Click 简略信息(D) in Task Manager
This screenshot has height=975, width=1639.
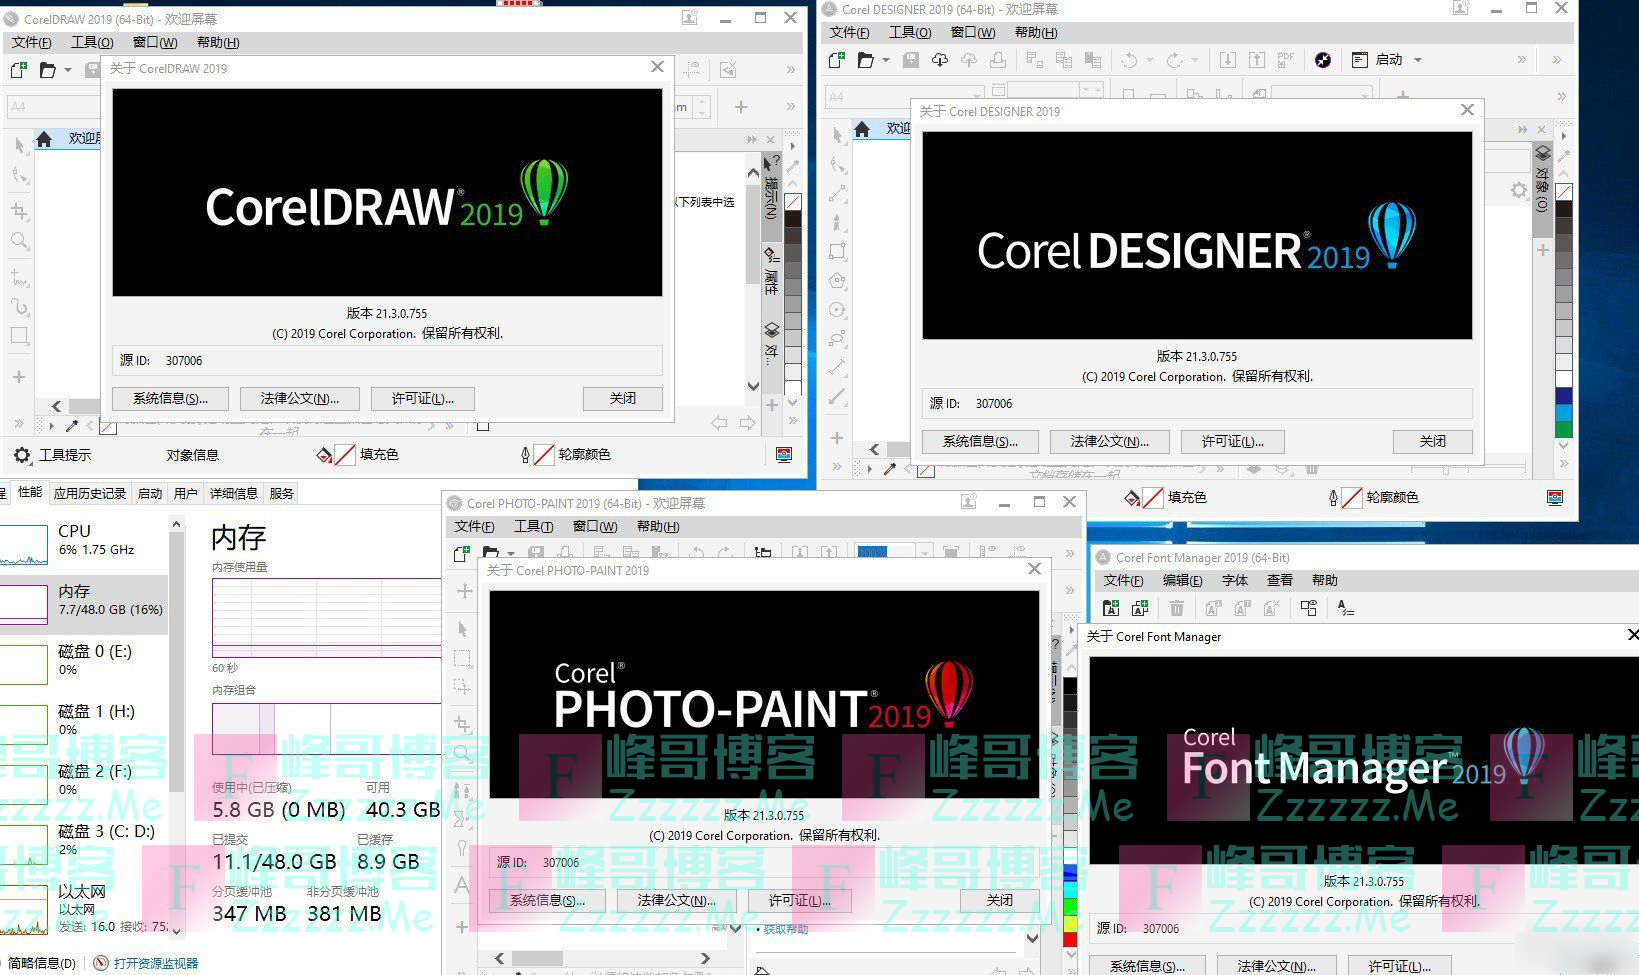(42, 963)
